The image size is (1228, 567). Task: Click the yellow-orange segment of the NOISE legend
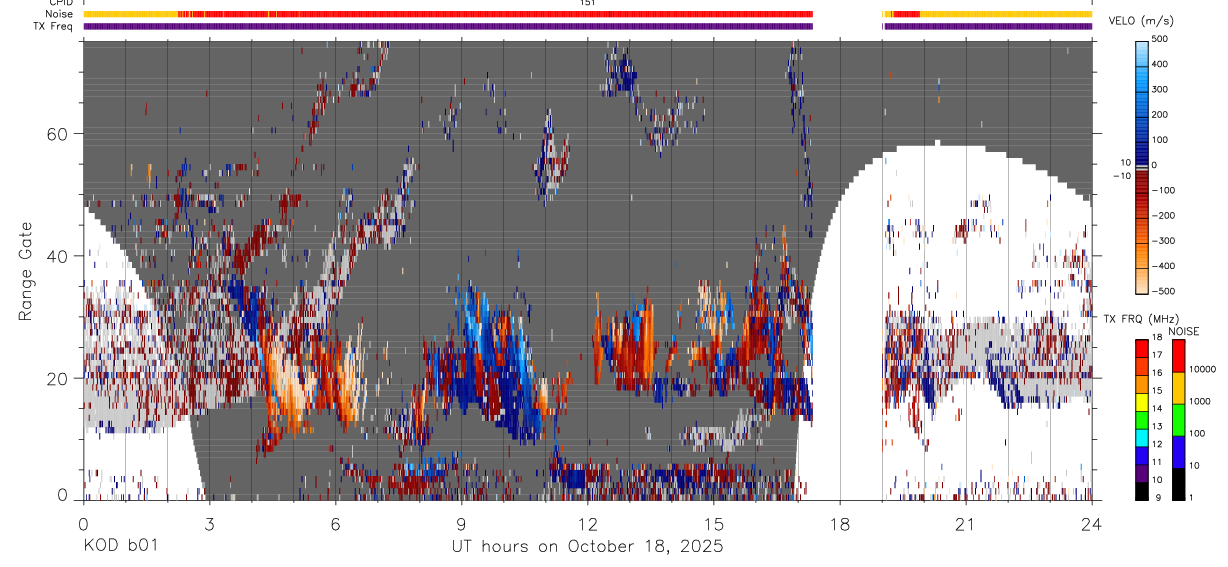pos(1179,388)
